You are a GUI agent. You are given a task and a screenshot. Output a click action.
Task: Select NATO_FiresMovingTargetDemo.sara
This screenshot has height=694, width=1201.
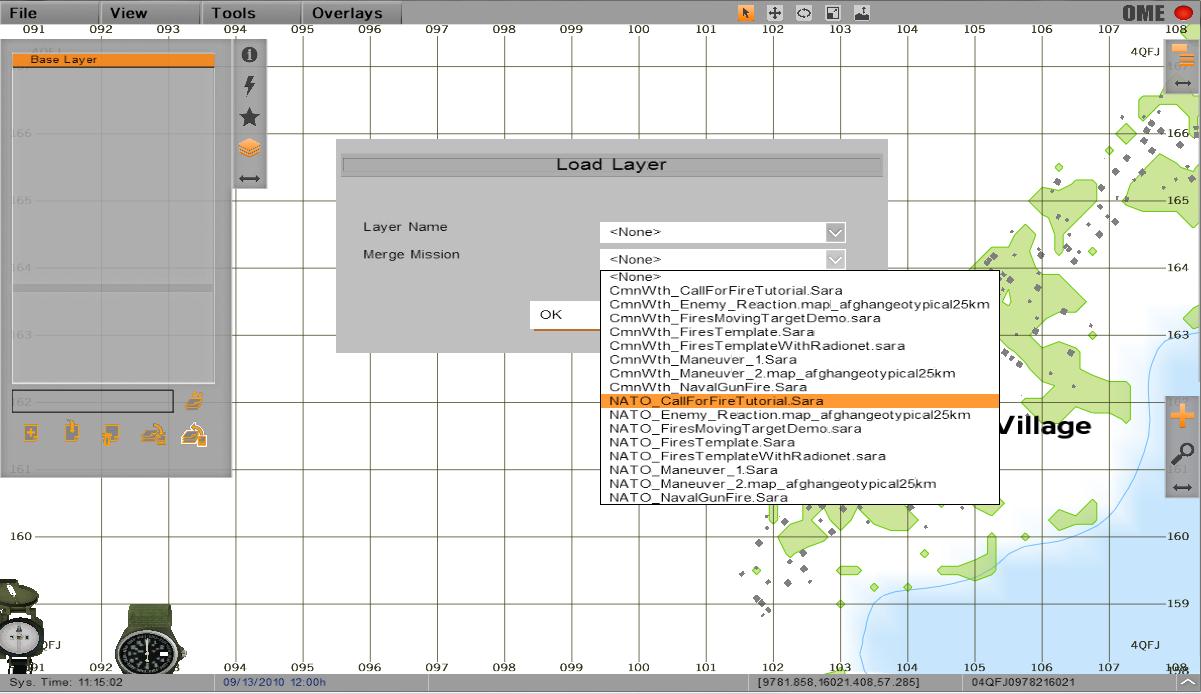(x=800, y=428)
